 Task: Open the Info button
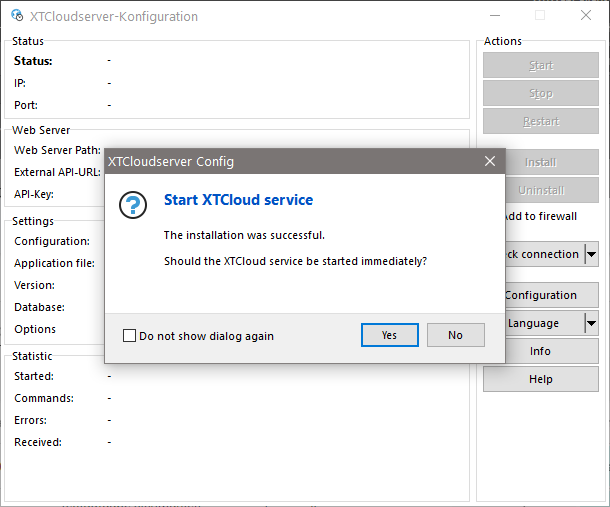tap(552, 351)
